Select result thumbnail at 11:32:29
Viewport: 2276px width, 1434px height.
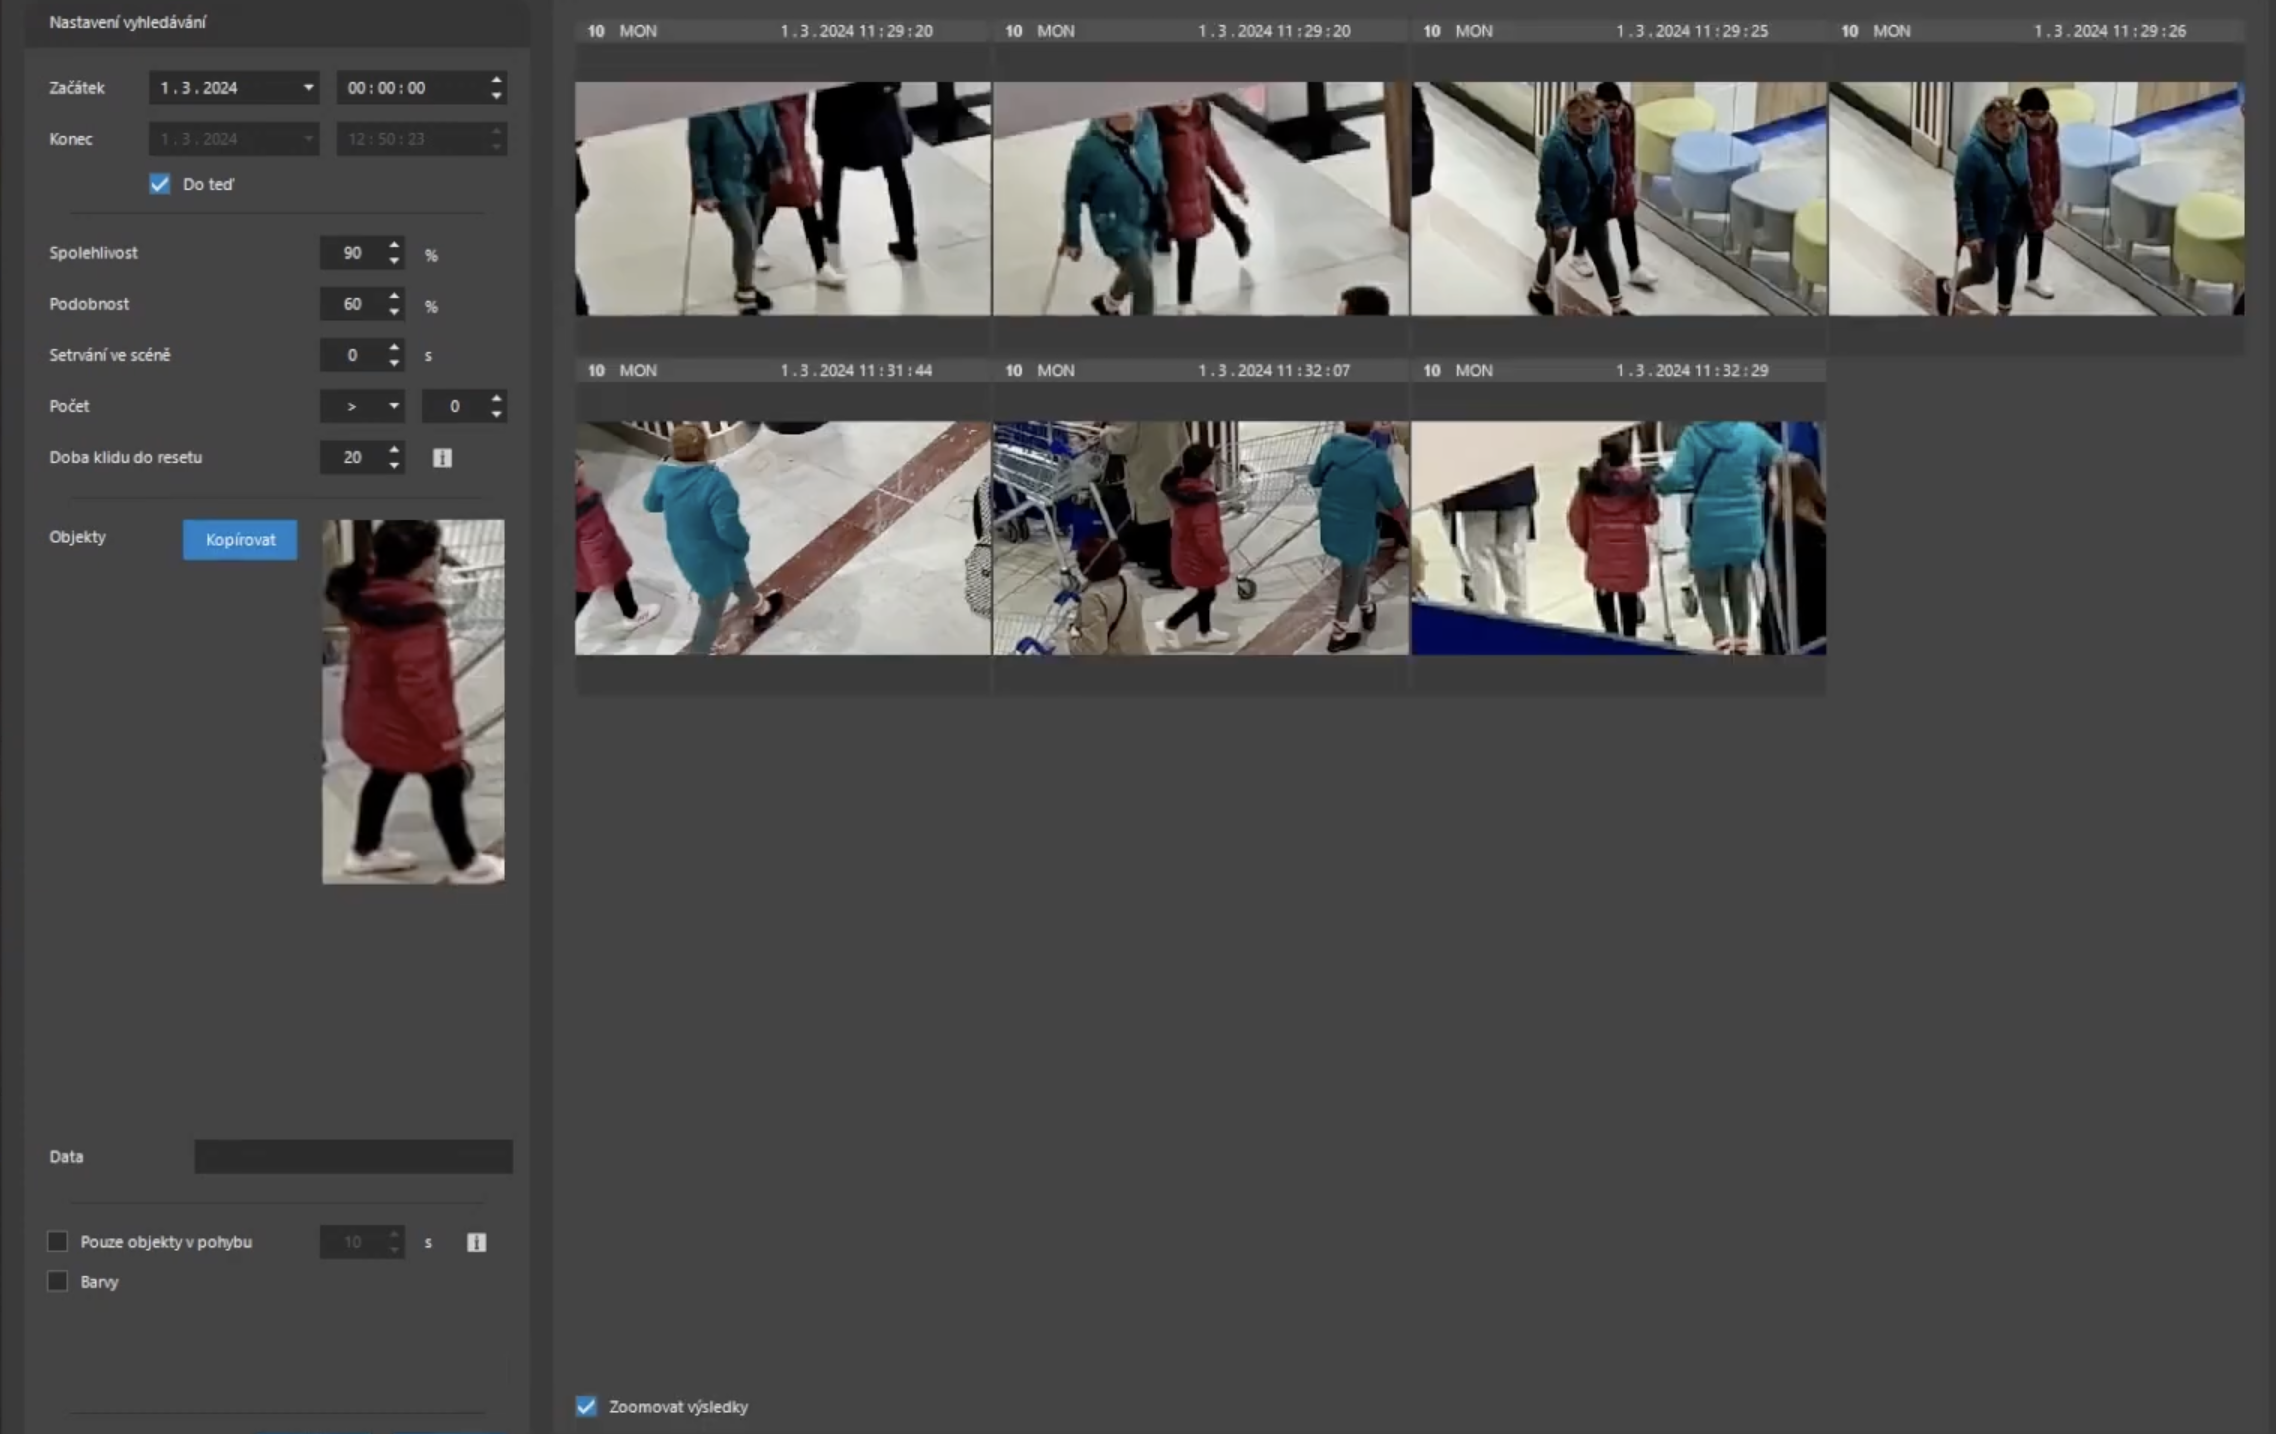(1618, 538)
